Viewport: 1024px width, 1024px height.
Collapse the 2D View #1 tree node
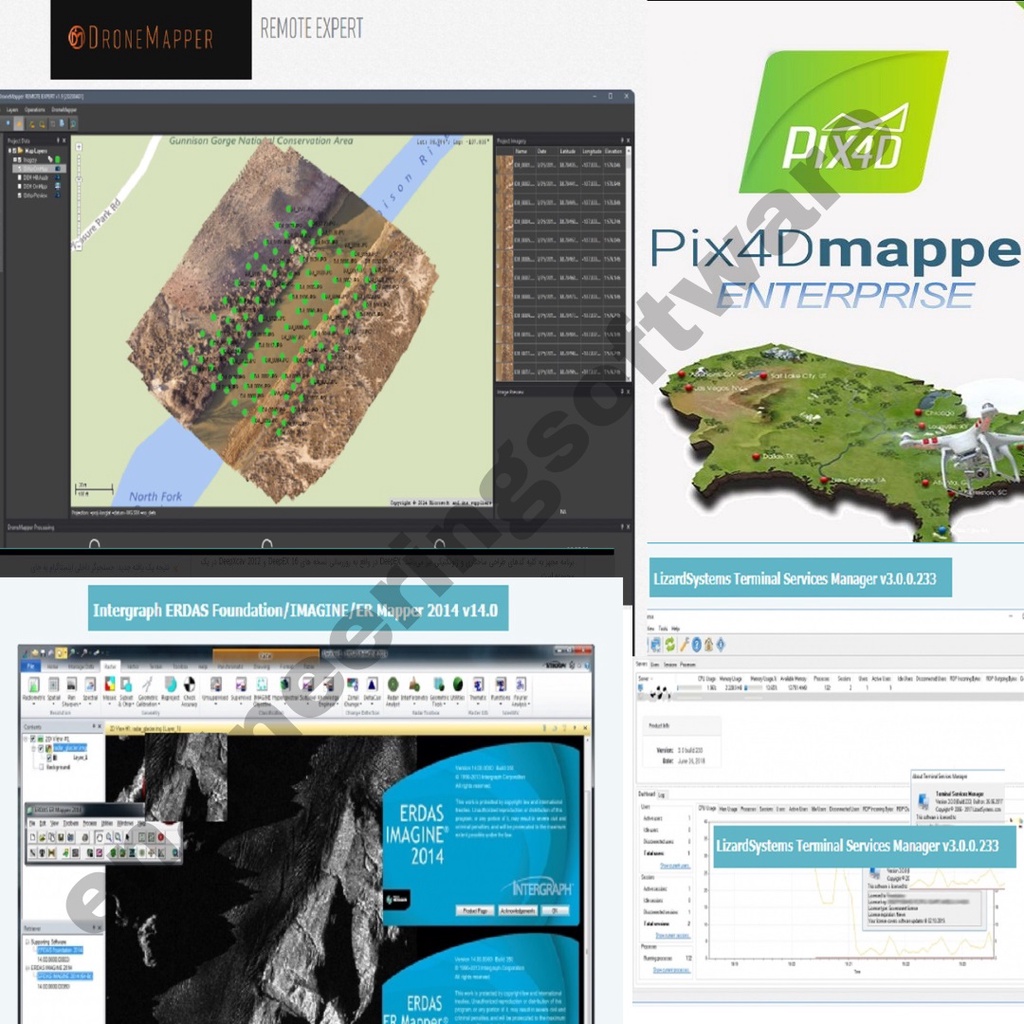[x=27, y=739]
